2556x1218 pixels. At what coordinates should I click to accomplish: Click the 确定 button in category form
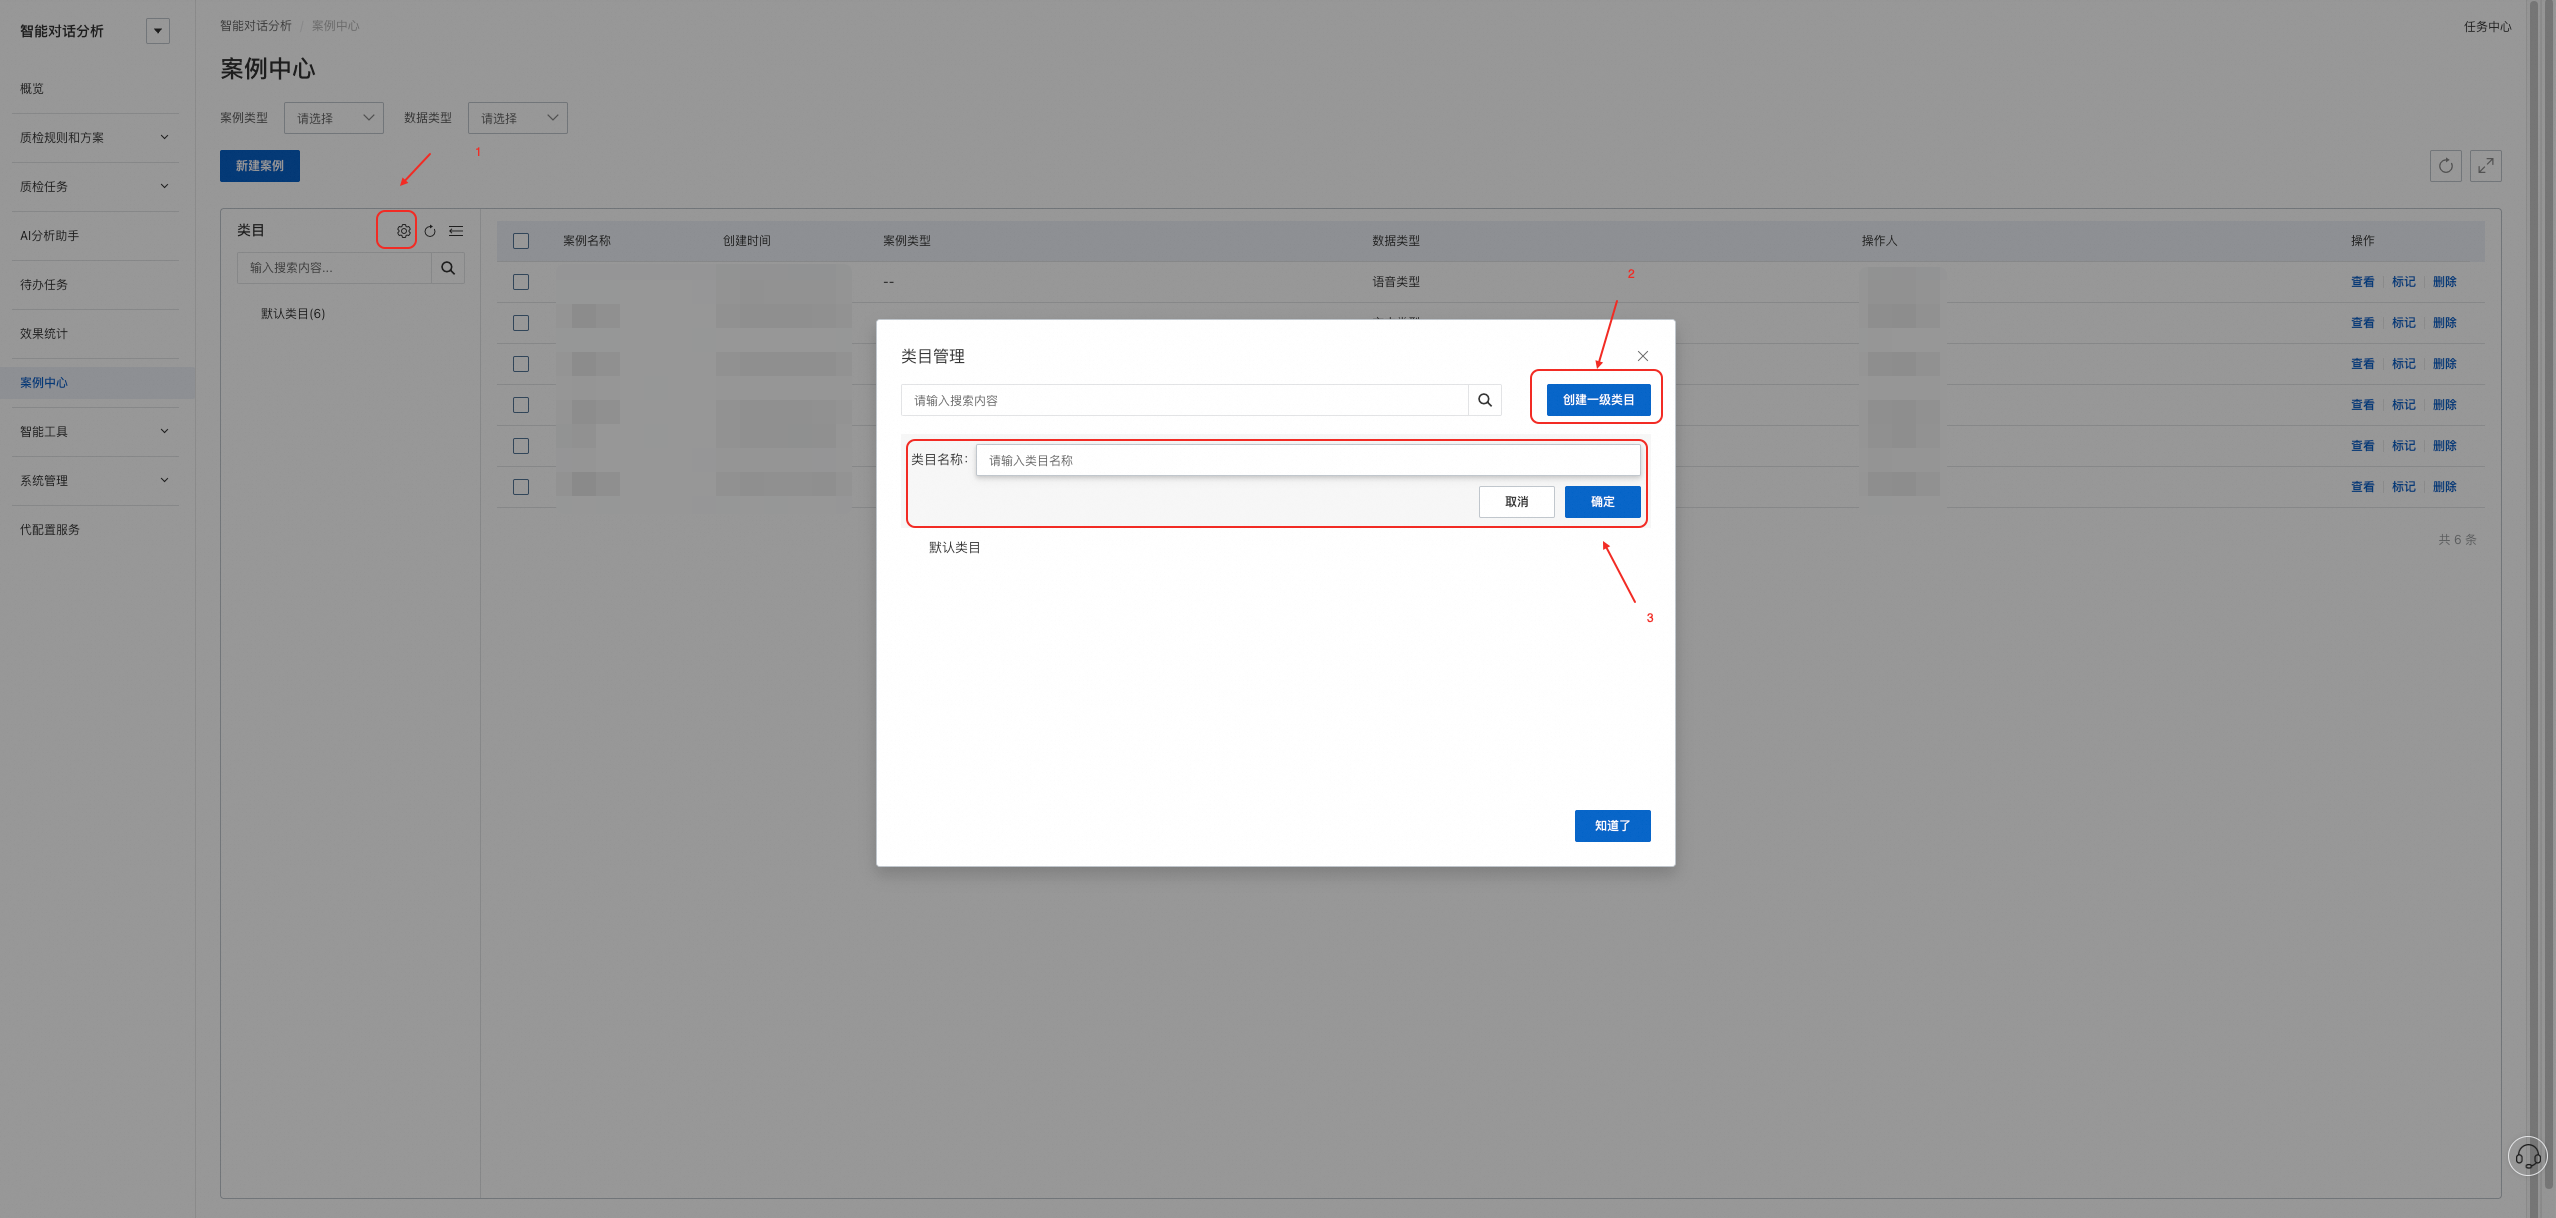pos(1602,502)
